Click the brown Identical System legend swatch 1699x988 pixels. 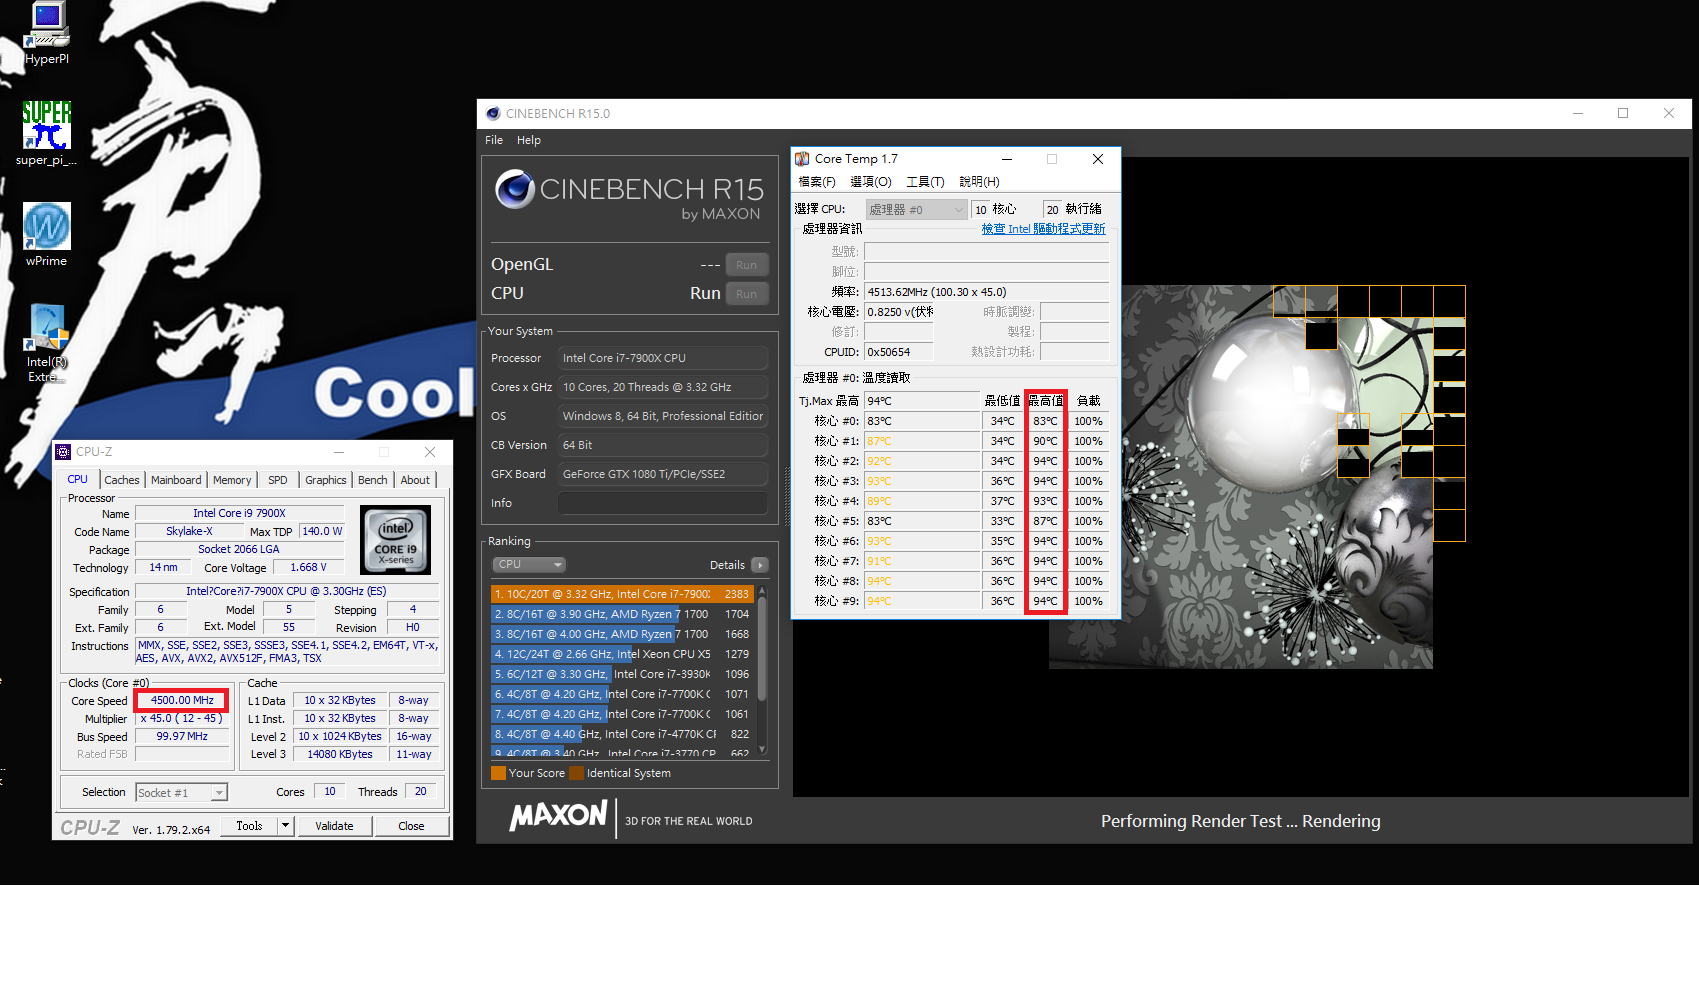[576, 773]
